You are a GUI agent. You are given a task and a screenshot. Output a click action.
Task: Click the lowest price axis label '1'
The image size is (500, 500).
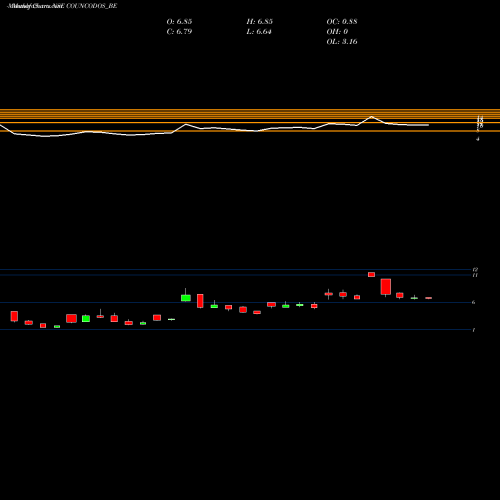click(474, 330)
